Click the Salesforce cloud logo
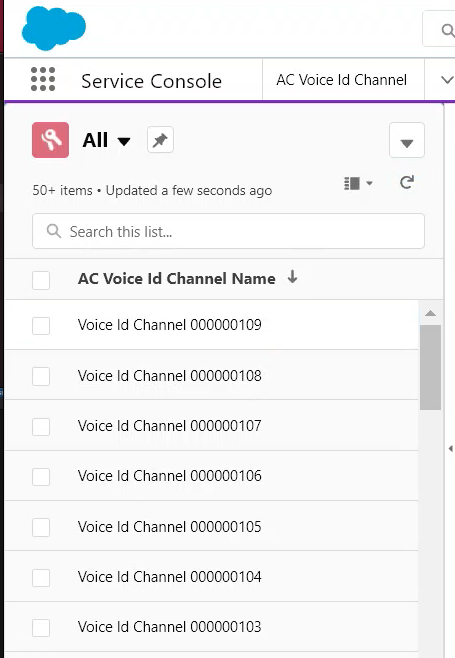 54,28
